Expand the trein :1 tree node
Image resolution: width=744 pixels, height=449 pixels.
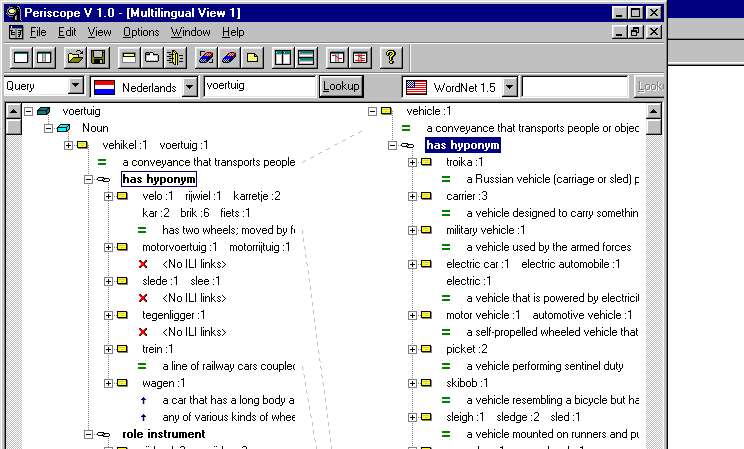click(109, 349)
